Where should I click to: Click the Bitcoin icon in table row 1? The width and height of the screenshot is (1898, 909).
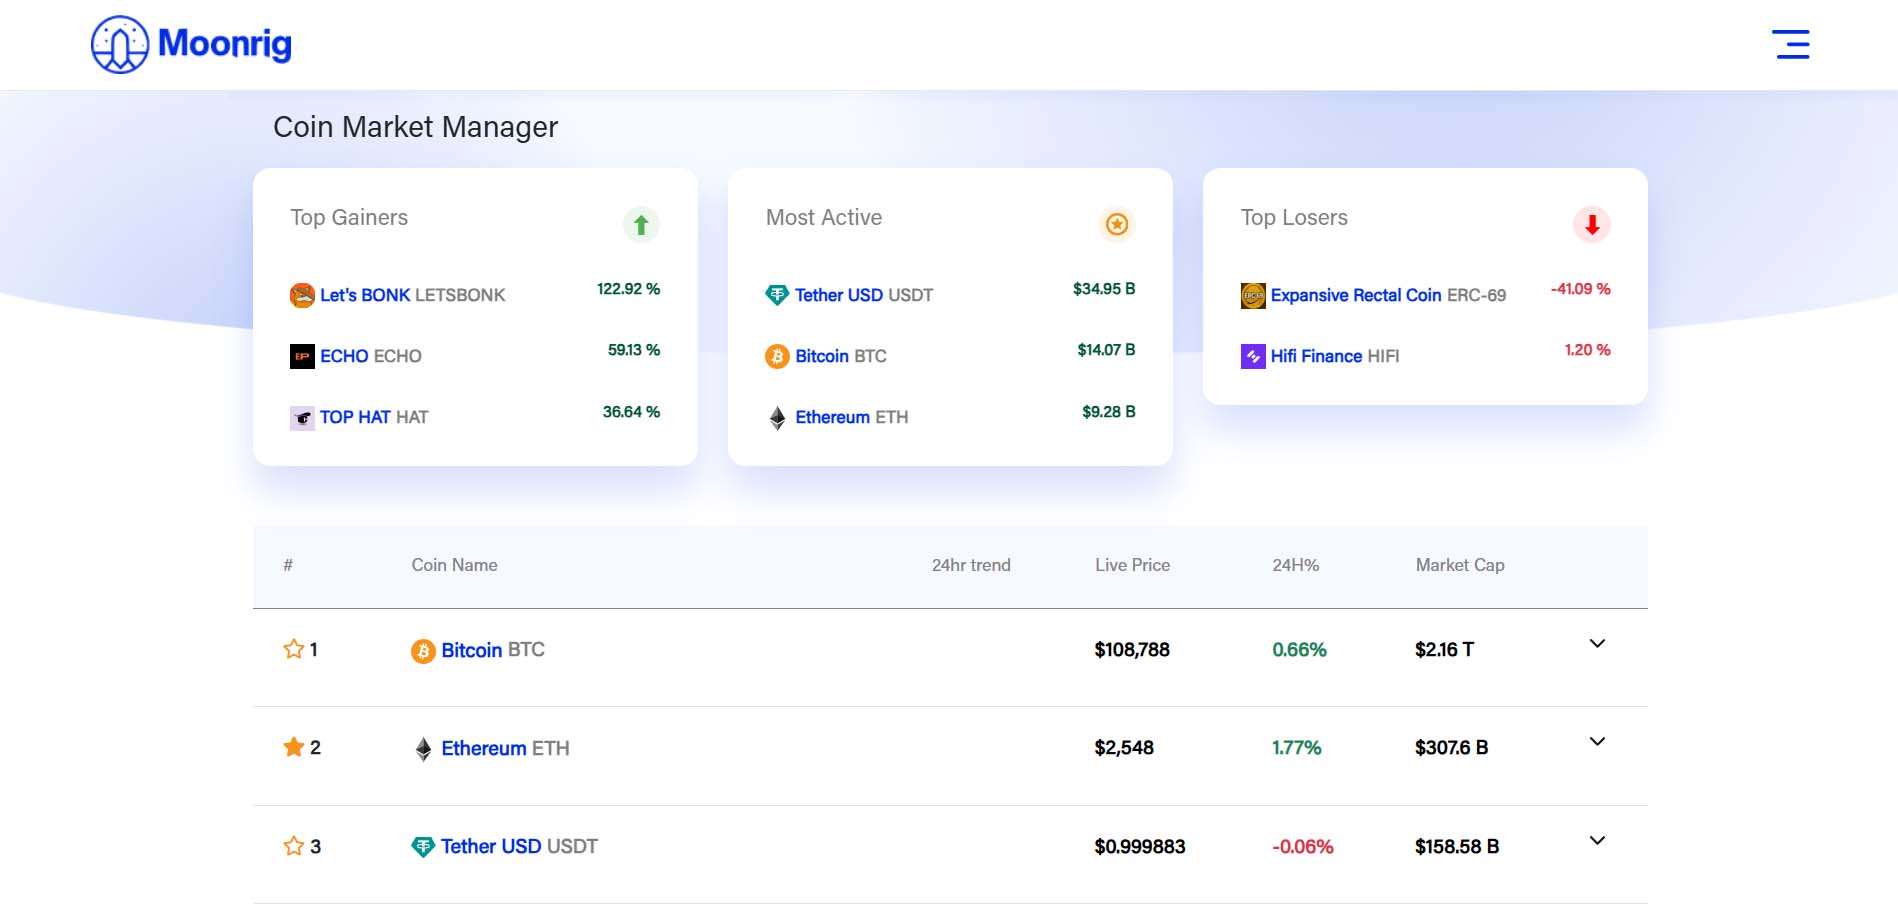click(423, 651)
